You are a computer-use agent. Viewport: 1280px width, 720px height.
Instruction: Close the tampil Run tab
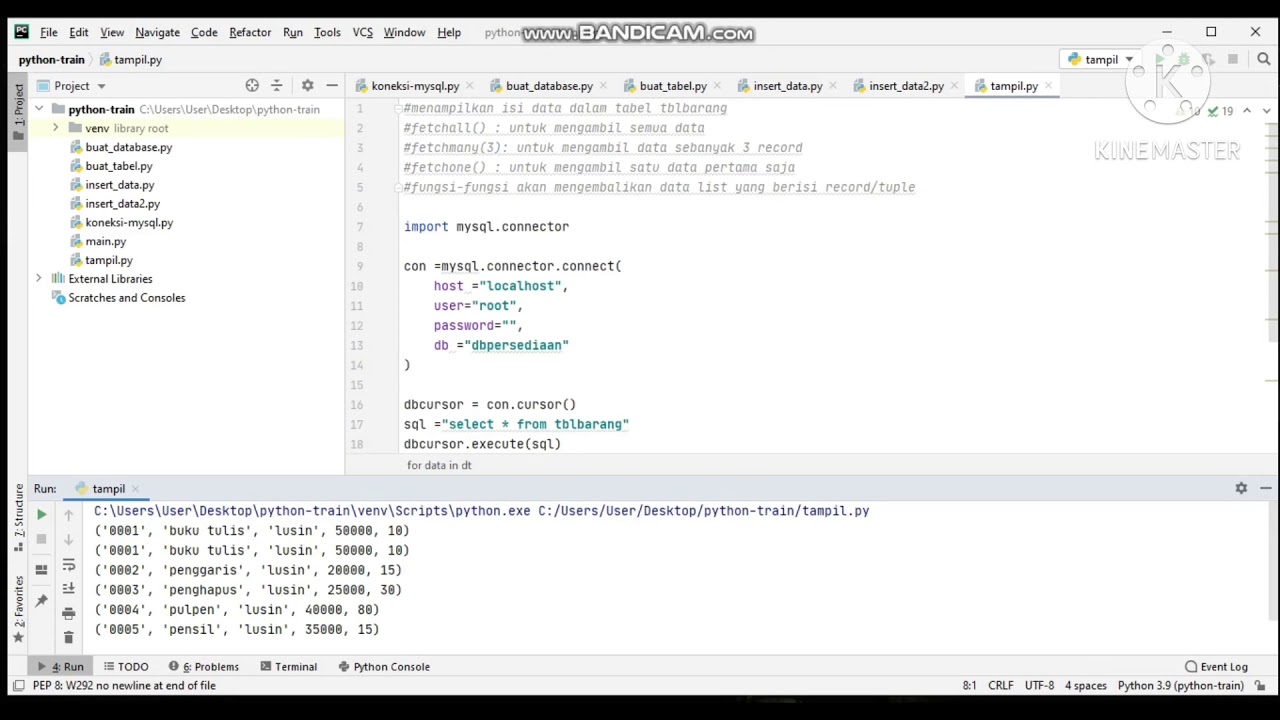coord(134,489)
